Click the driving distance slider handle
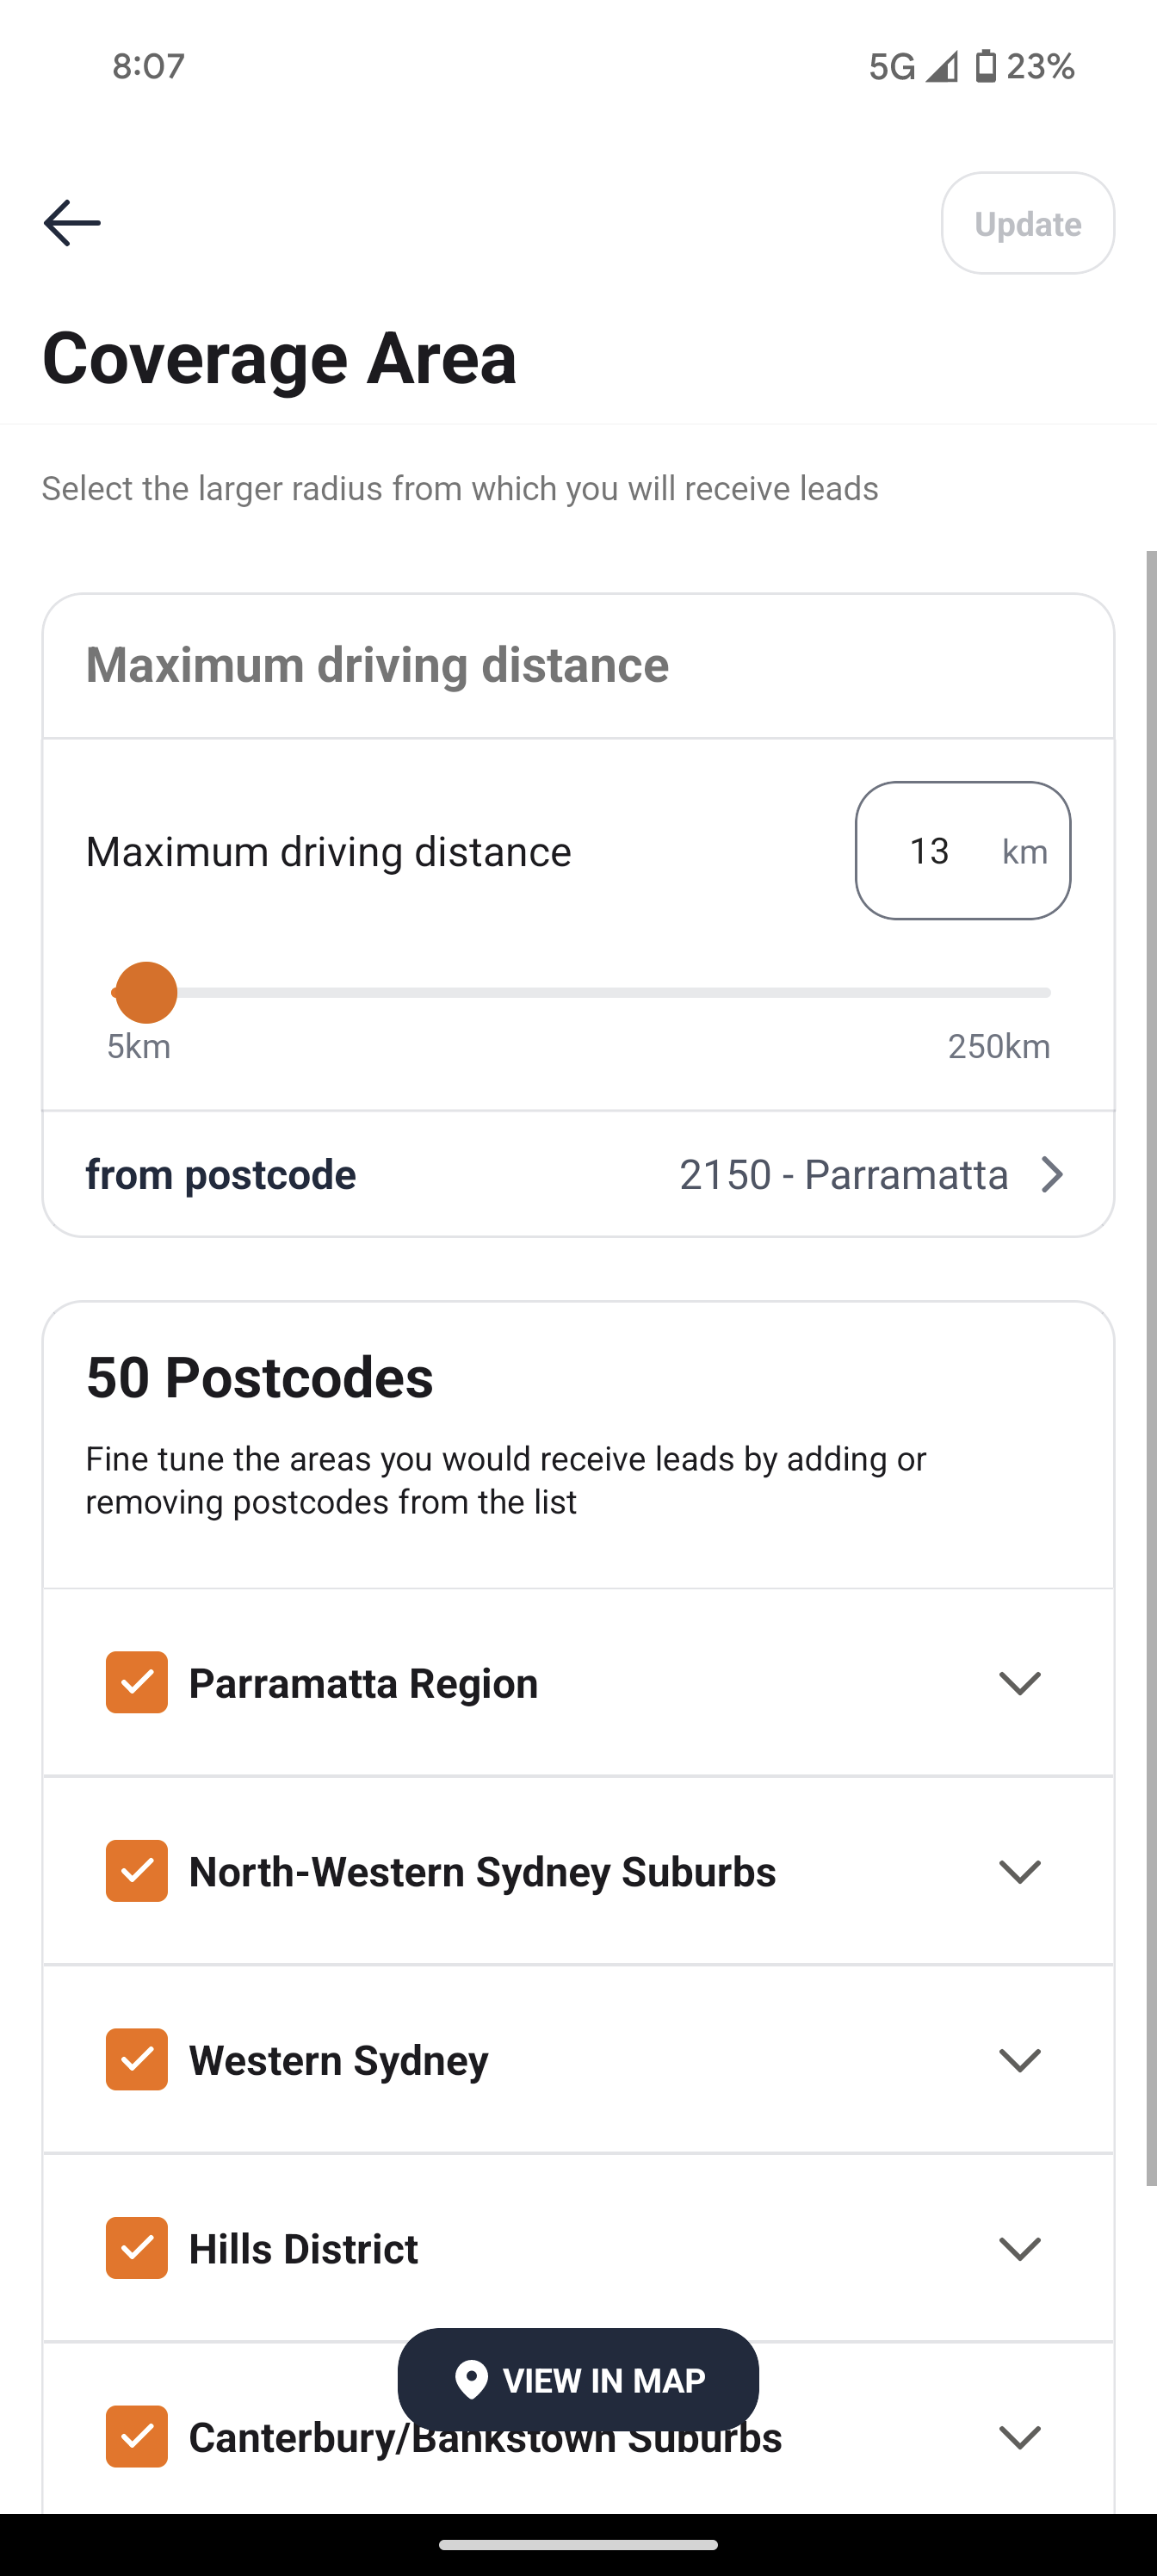Image resolution: width=1157 pixels, height=2576 pixels. tap(146, 992)
